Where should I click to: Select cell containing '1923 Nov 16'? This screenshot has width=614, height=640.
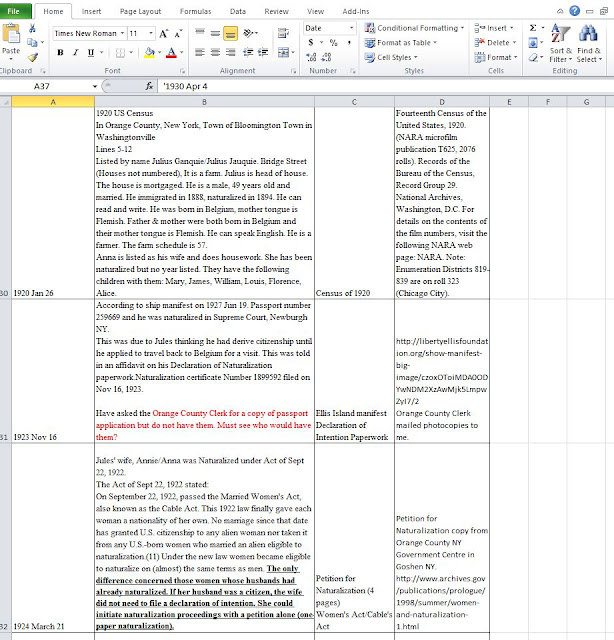tap(53, 371)
